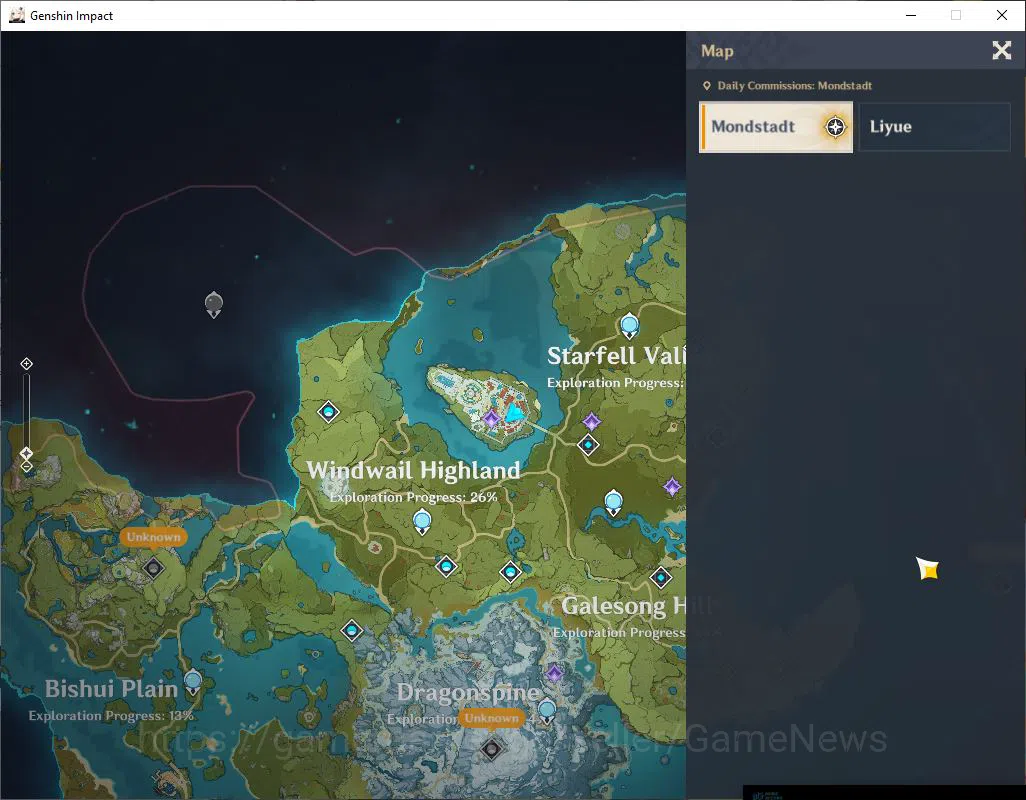1026x800 pixels.
Task: Switch to the Liyue region tab
Action: pyautogui.click(x=934, y=127)
